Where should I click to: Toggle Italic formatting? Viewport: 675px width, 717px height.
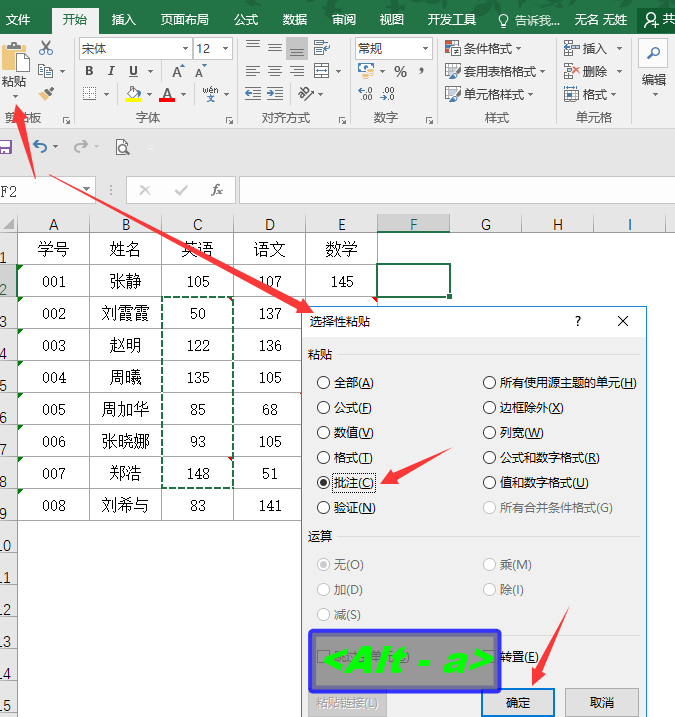111,71
